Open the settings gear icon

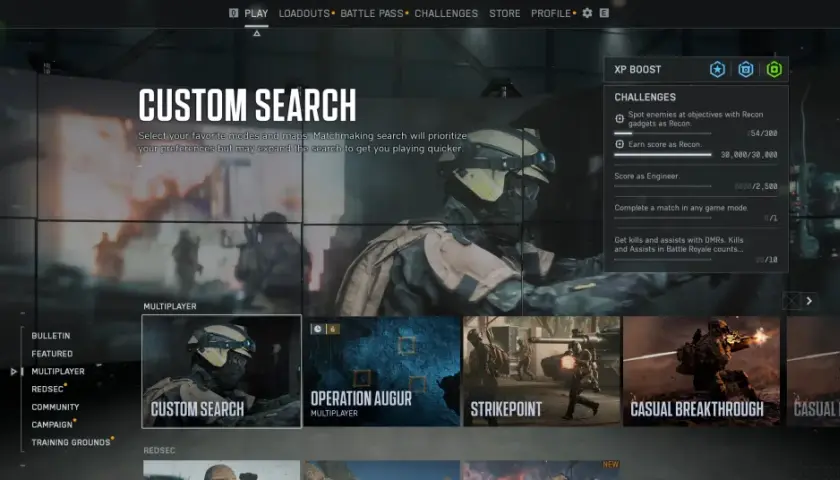pos(587,13)
